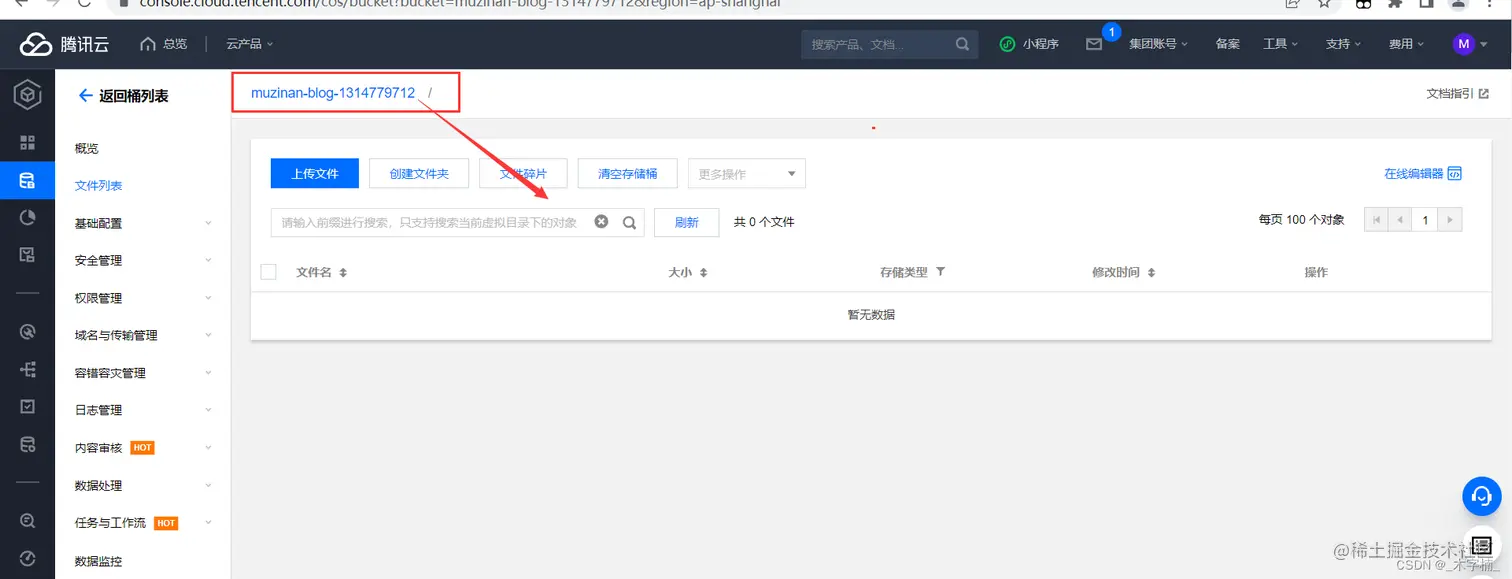Image resolution: width=1512 pixels, height=579 pixels.
Task: Select the pie-chart monitoring icon in the sidebar
Action: pyautogui.click(x=27, y=217)
